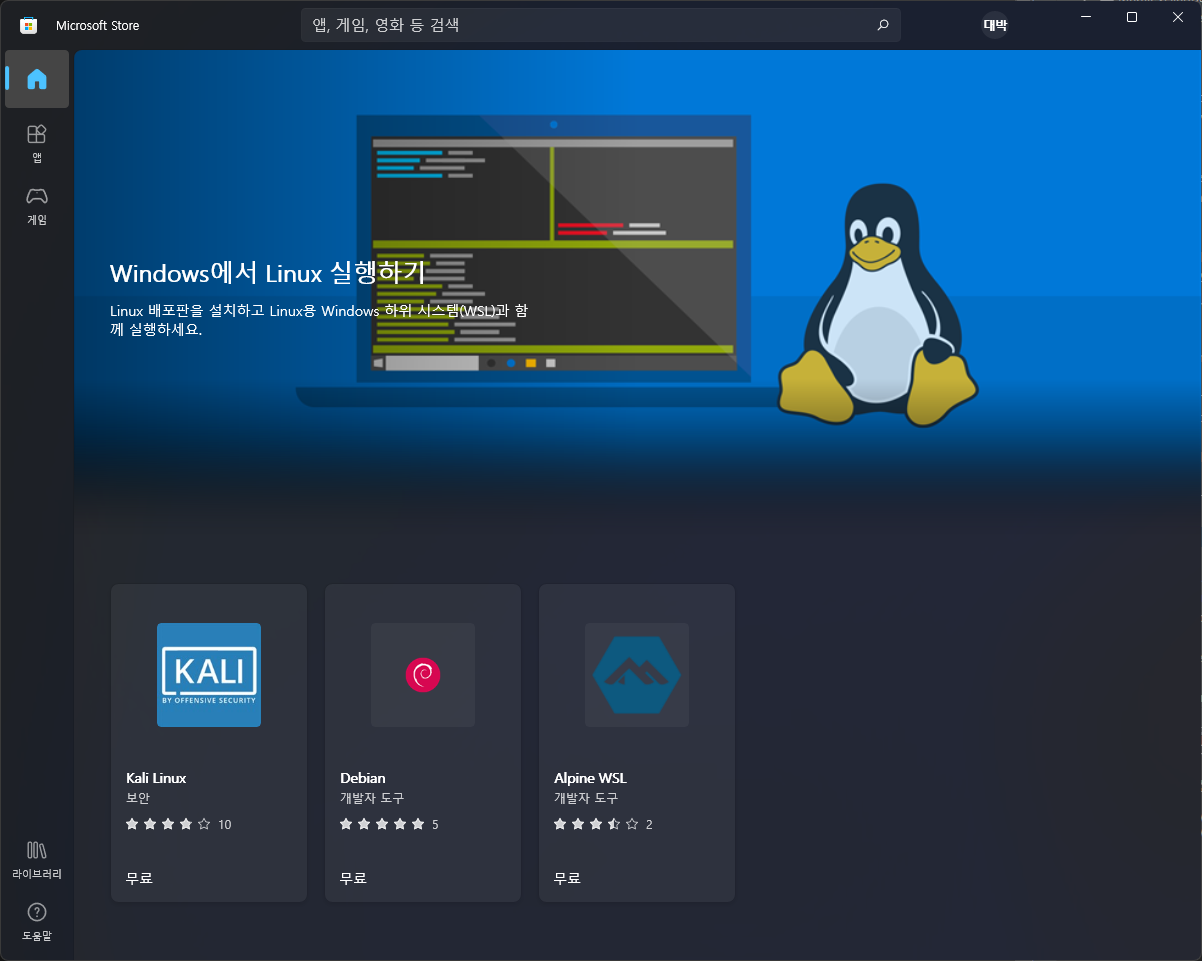Open the Alpine WSL logo thumbnail
This screenshot has width=1202, height=961.
[637, 675]
